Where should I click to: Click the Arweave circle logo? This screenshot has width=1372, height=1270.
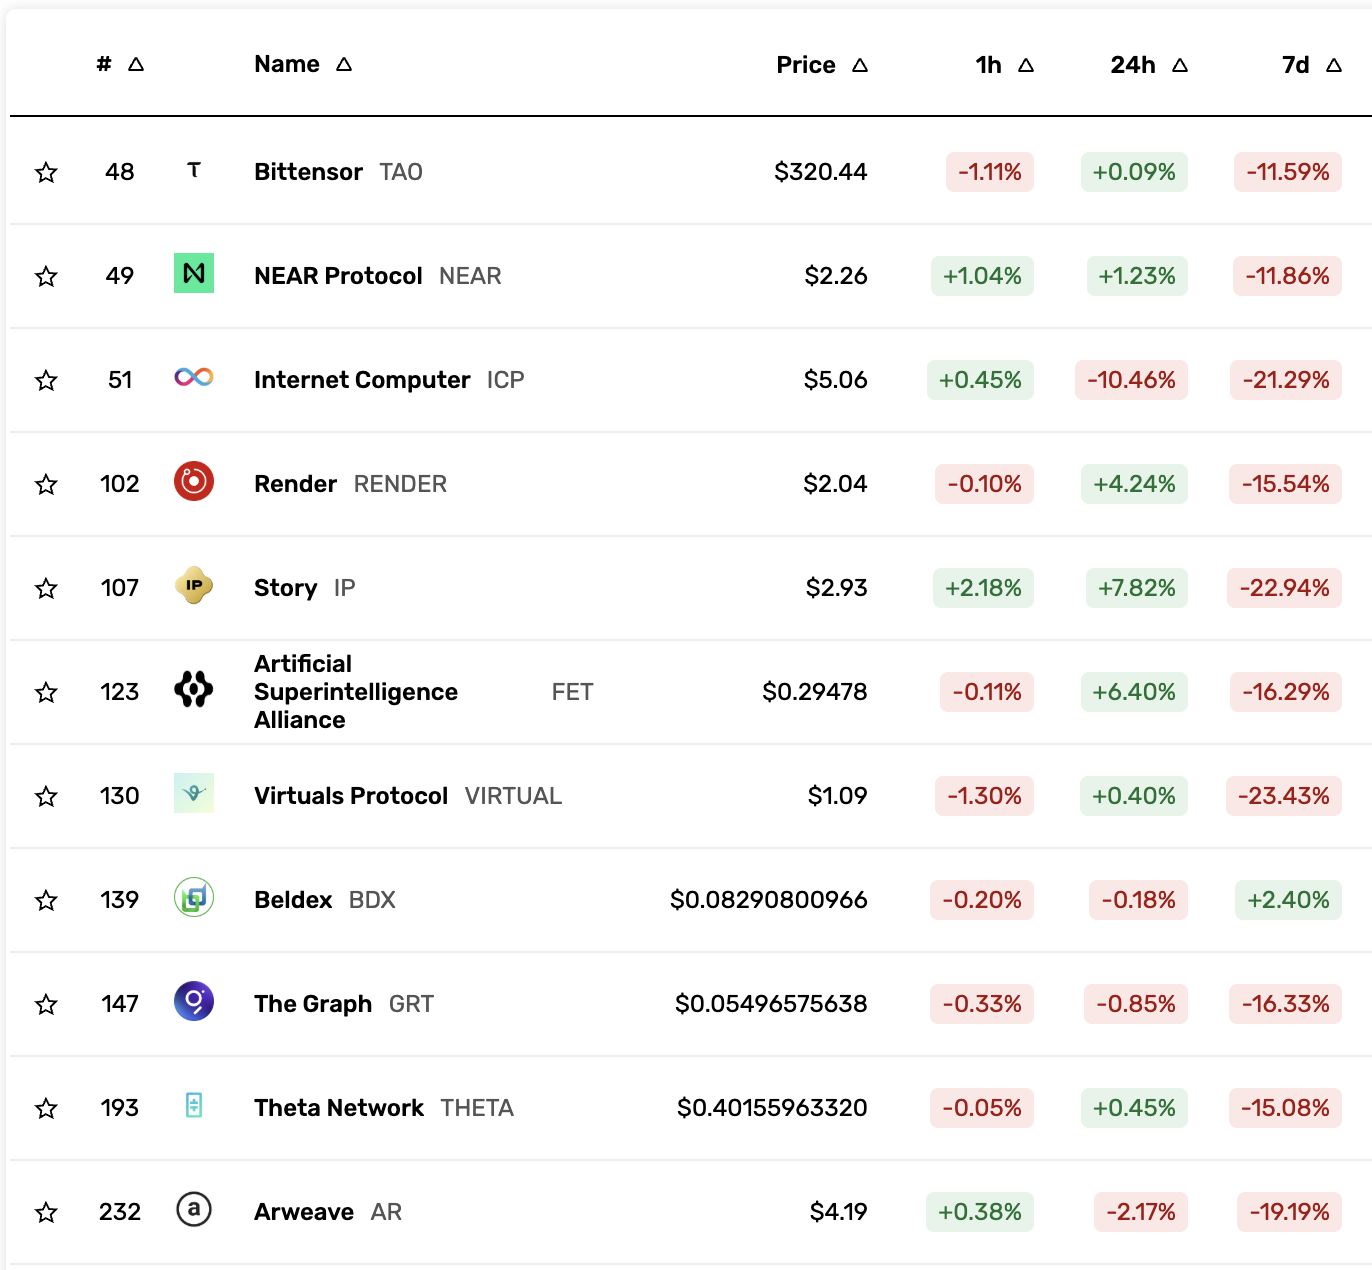(194, 1210)
